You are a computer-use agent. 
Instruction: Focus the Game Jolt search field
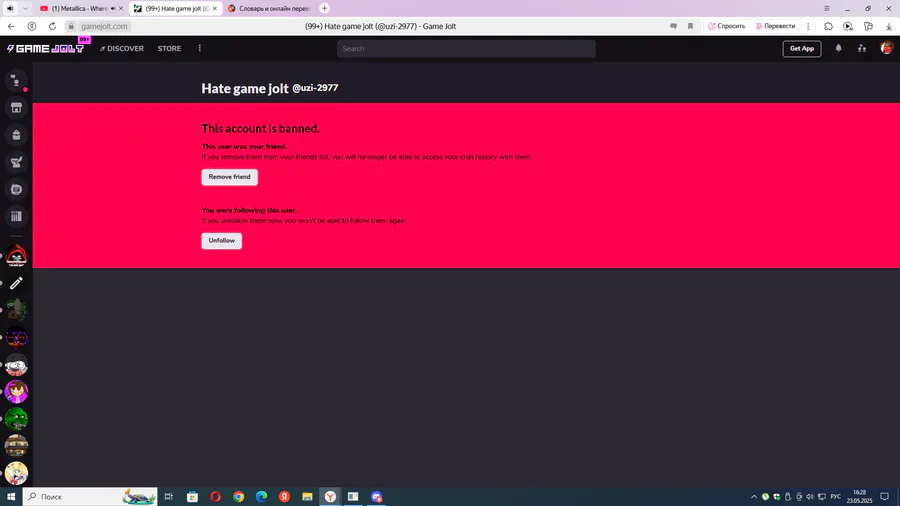pyautogui.click(x=466, y=49)
